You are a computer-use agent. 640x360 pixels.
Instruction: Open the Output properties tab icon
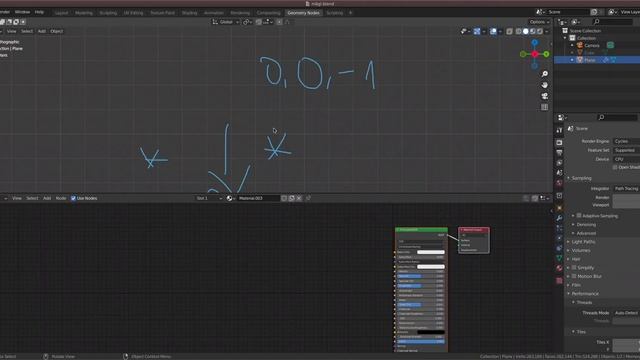pos(559,153)
